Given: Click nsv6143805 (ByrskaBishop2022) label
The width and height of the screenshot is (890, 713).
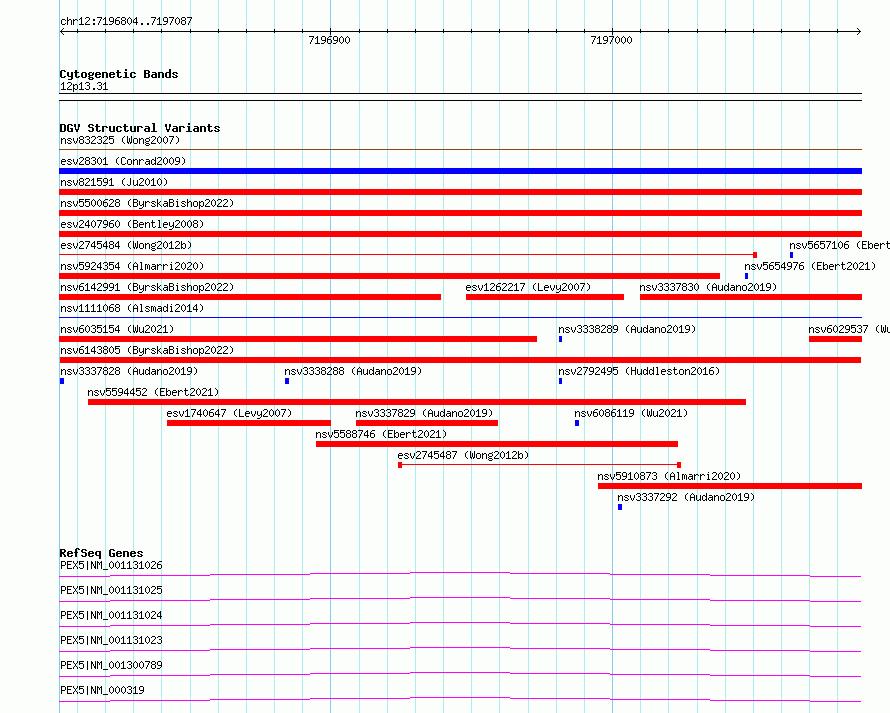Looking at the screenshot, I should coord(147,350).
